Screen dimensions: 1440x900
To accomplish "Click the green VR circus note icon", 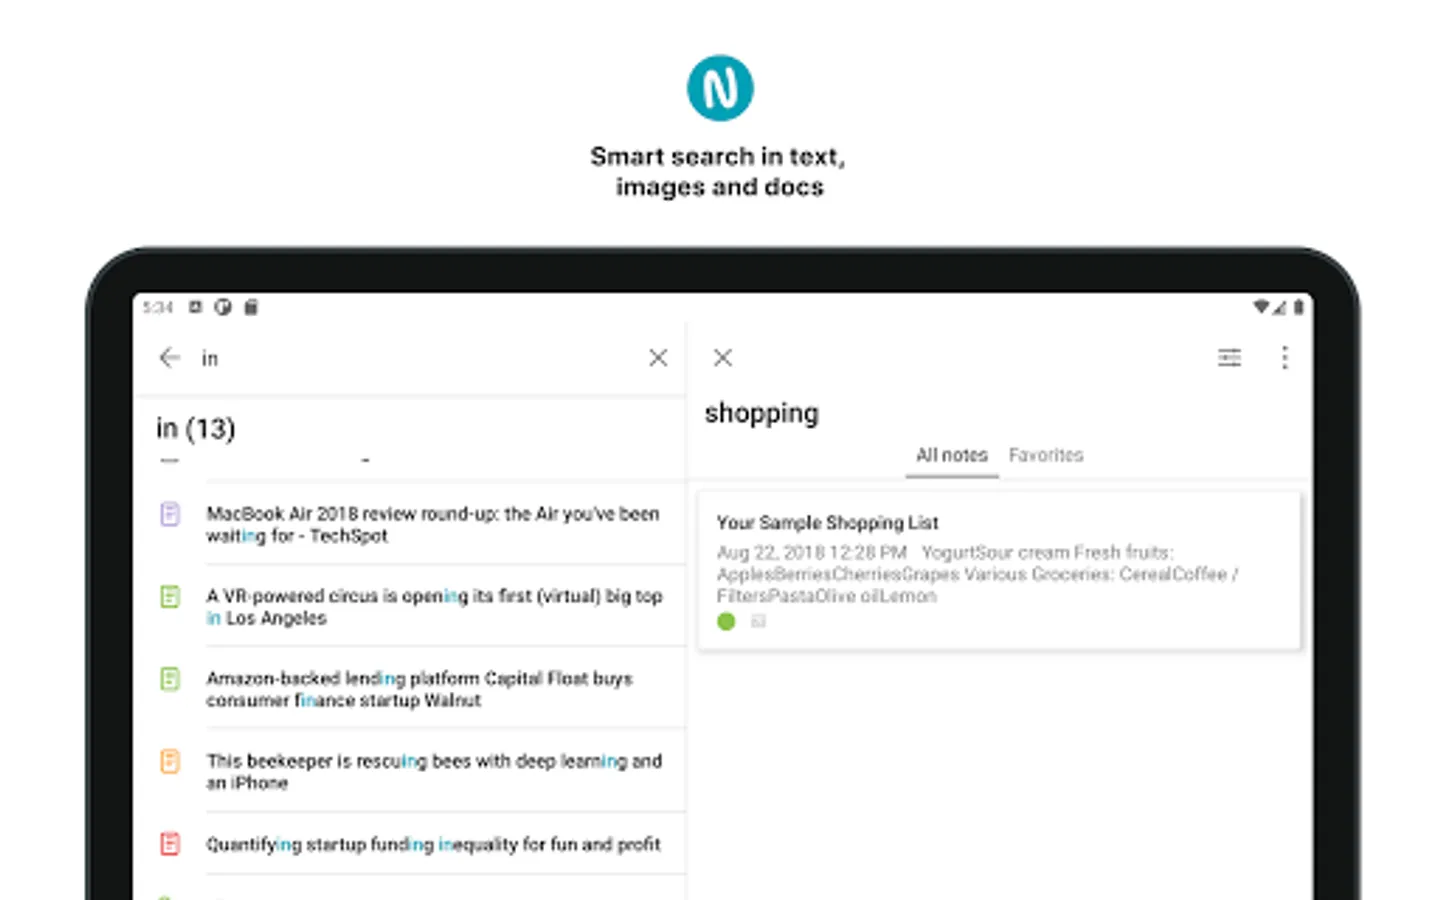I will [x=170, y=597].
